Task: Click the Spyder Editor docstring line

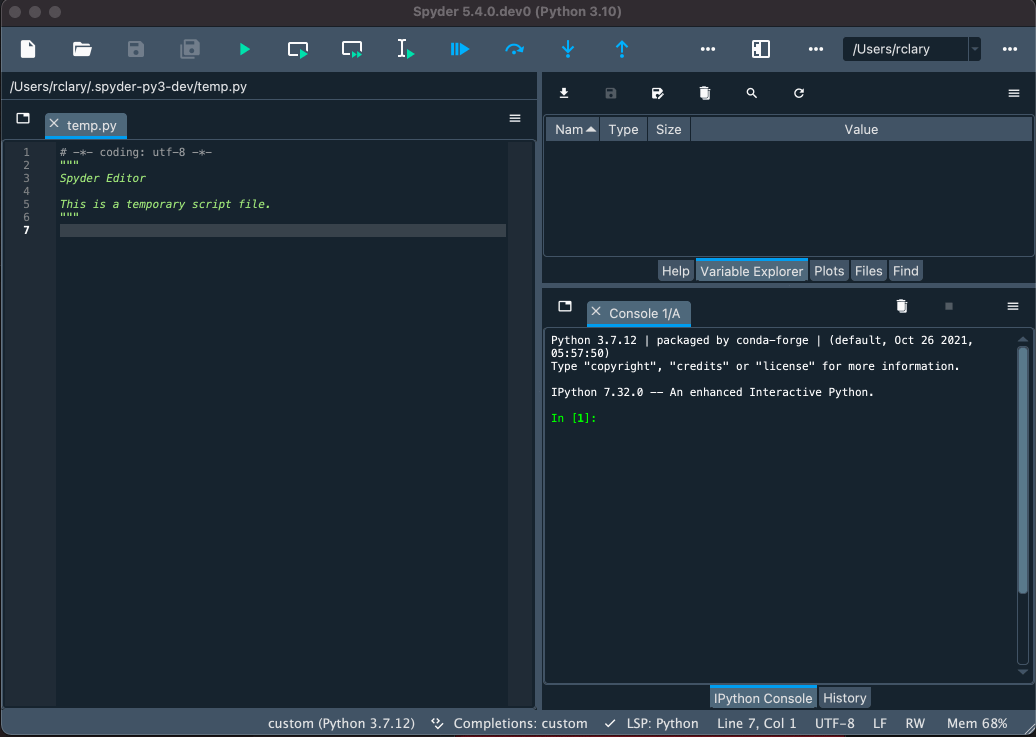Action: coord(102,178)
